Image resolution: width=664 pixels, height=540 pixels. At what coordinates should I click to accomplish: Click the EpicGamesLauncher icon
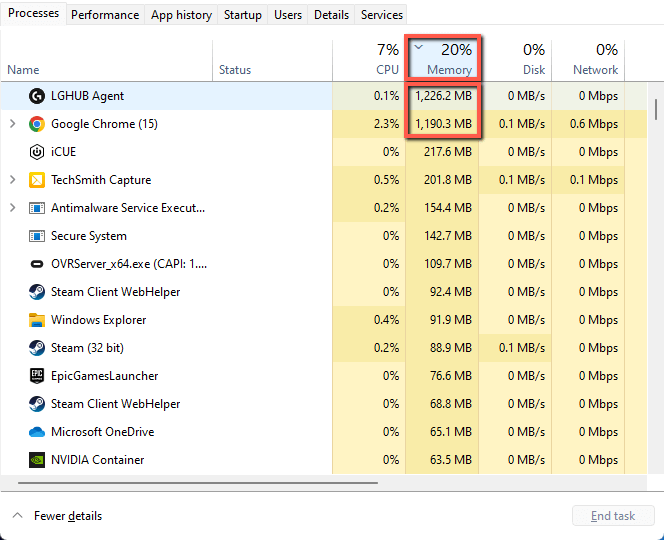coord(37,376)
